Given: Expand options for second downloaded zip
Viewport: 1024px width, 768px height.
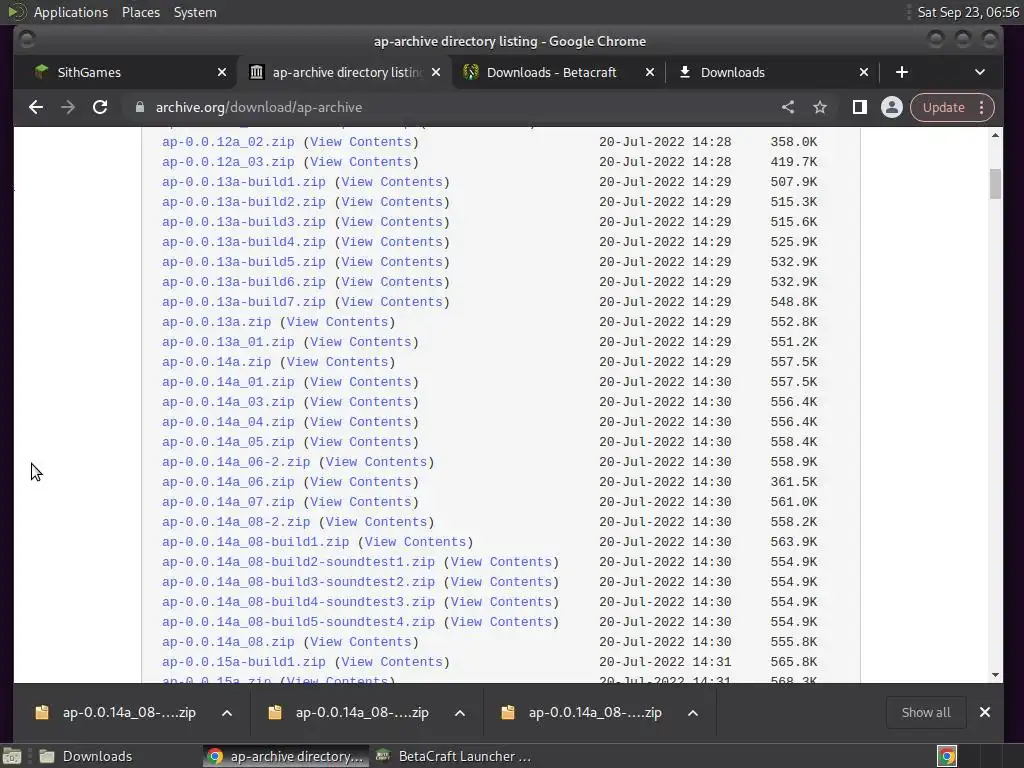Looking at the screenshot, I should coord(460,712).
